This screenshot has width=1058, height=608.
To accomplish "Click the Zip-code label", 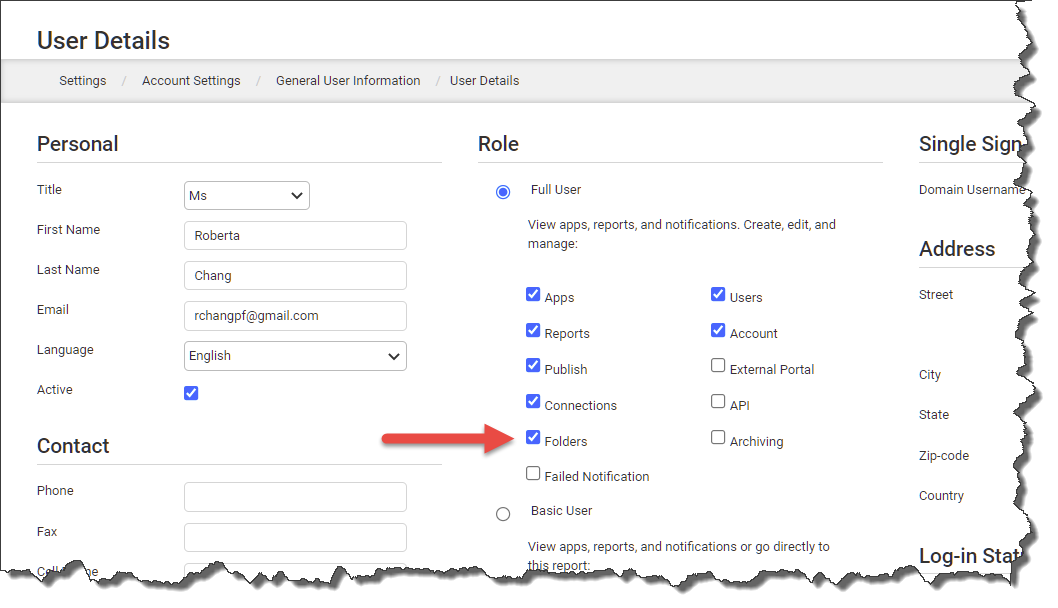I will point(944,455).
